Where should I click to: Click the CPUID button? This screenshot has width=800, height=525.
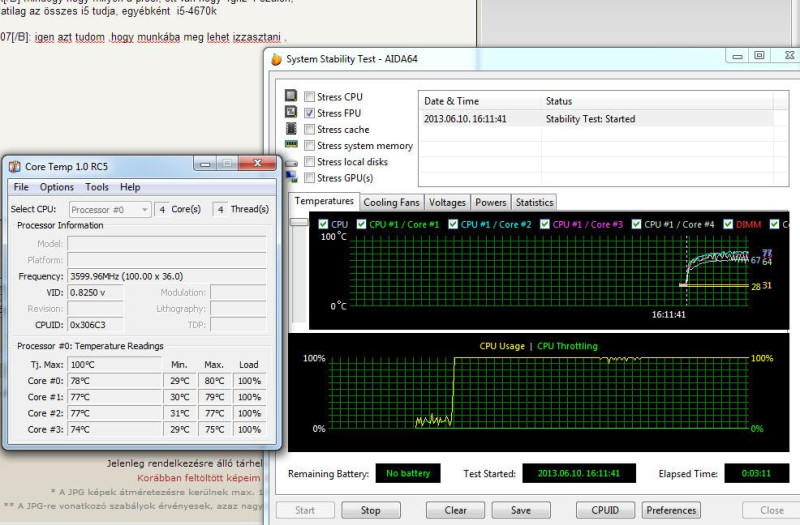pos(605,510)
